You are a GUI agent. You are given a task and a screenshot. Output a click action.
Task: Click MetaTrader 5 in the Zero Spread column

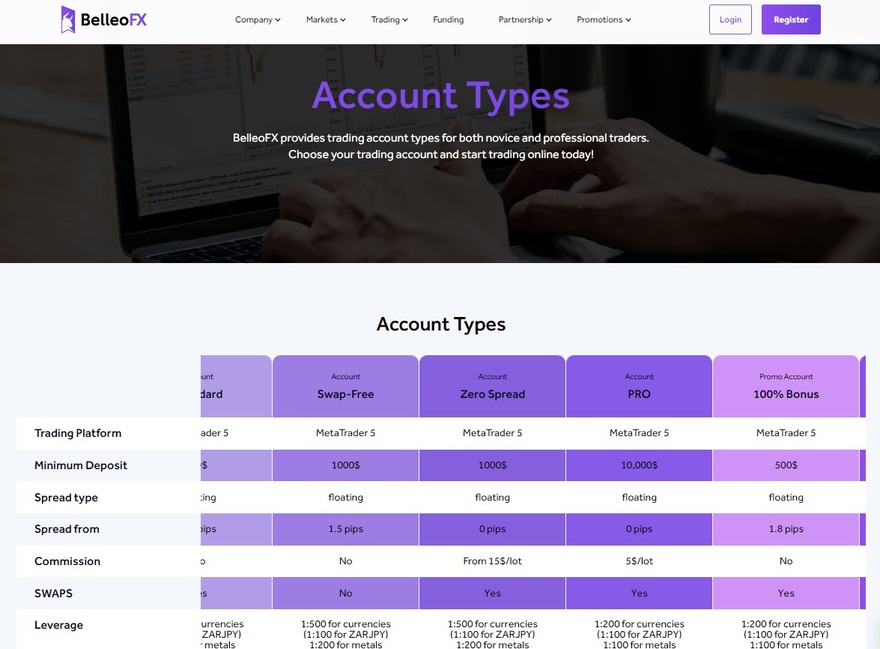tap(492, 433)
